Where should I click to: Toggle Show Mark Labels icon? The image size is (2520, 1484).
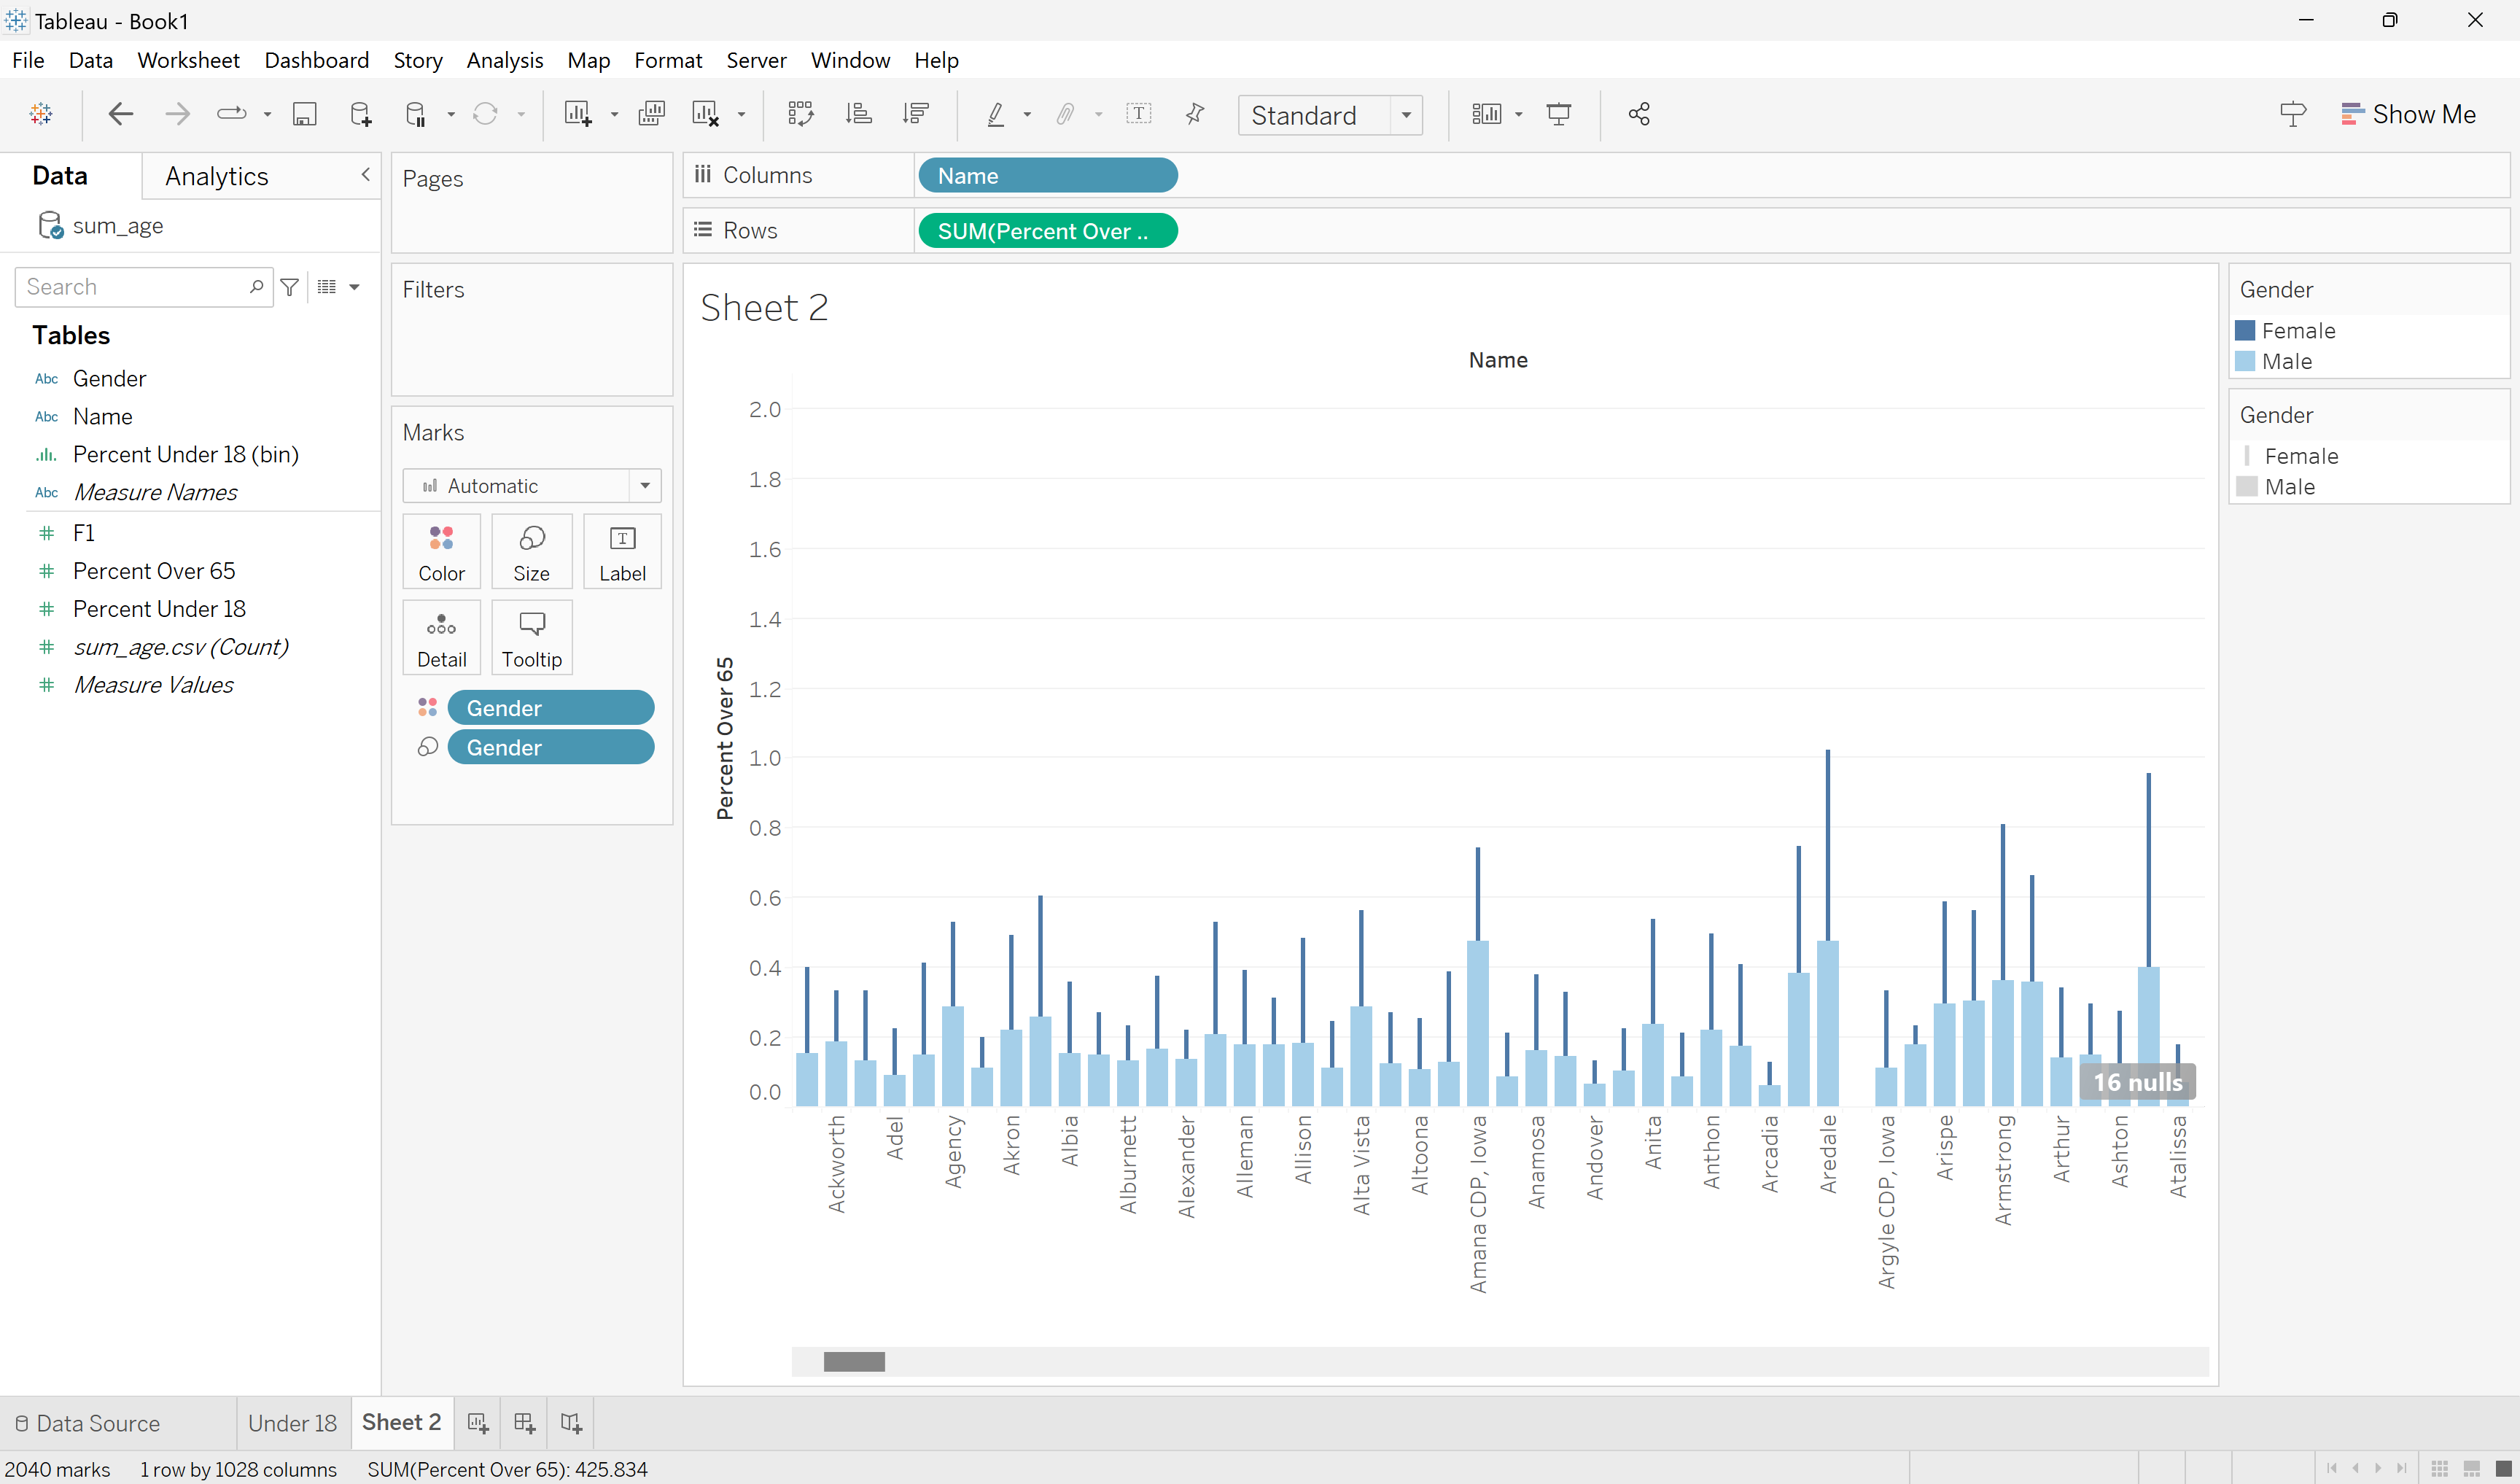(1139, 113)
